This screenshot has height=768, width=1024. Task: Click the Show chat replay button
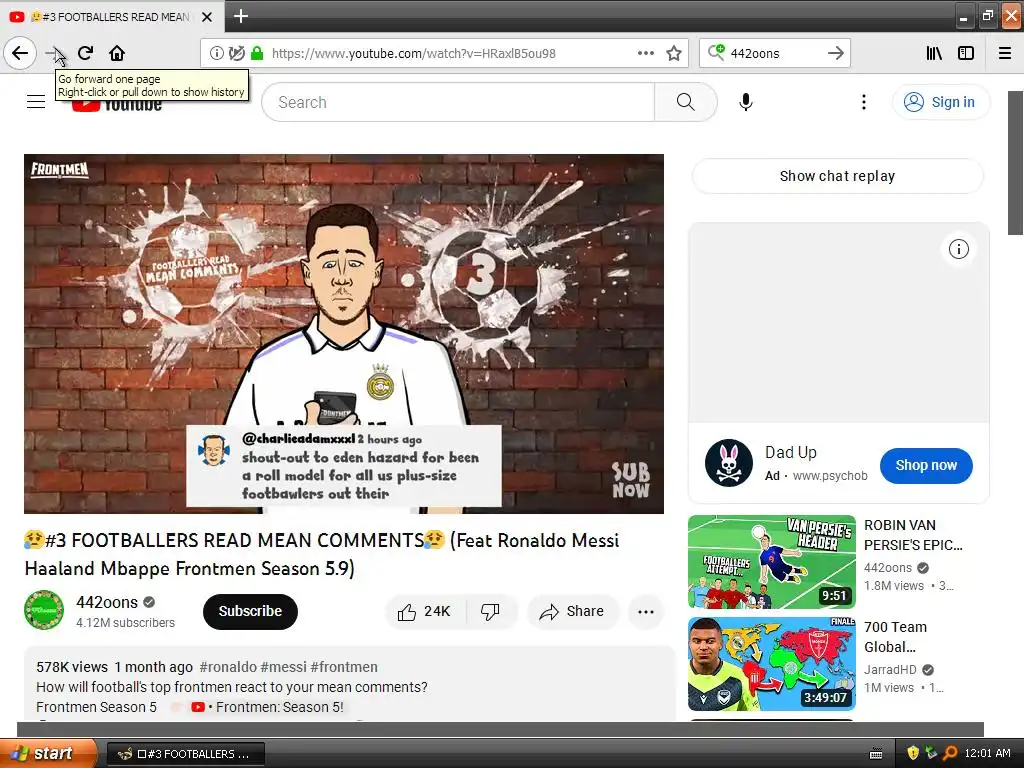point(837,176)
